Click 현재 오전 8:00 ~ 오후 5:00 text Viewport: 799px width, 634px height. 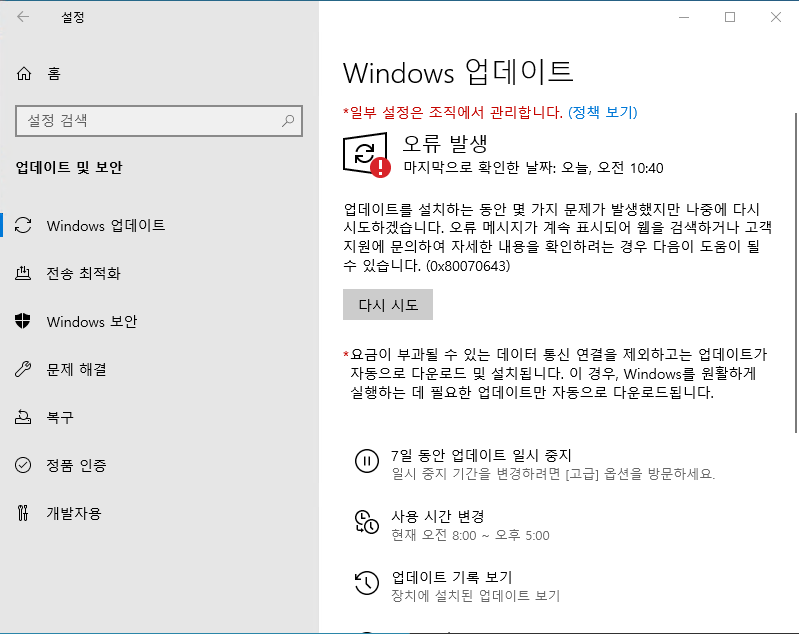point(470,535)
